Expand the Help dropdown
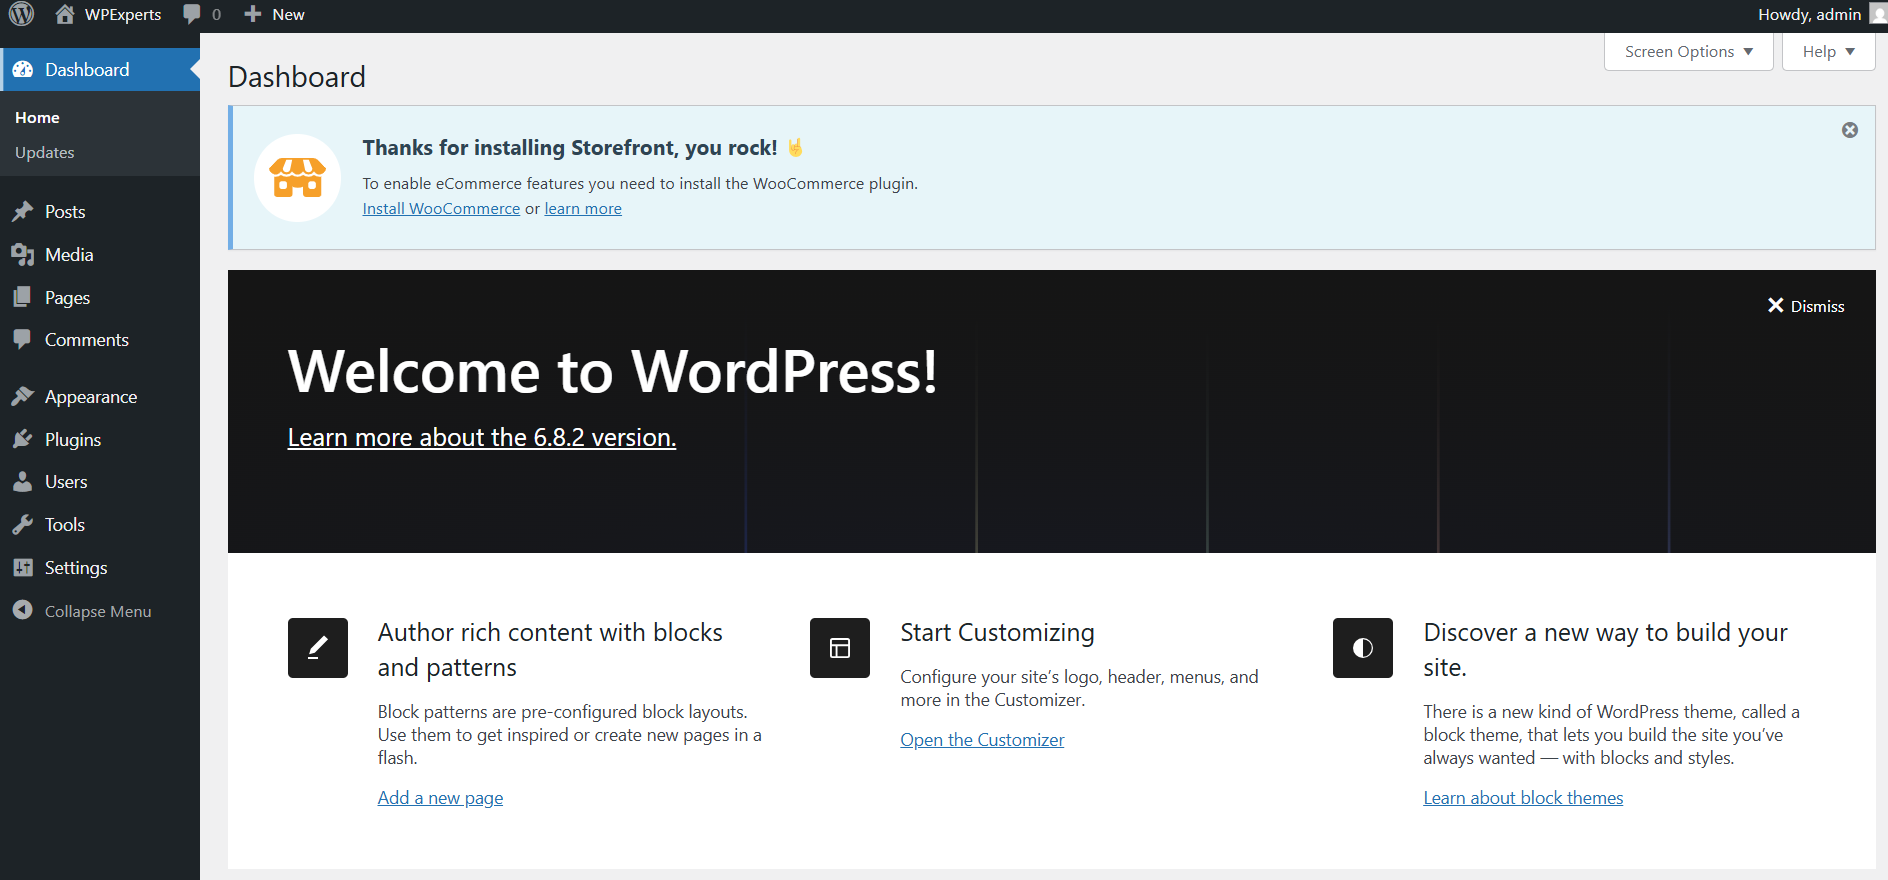The height and width of the screenshot is (880, 1888). click(1828, 52)
